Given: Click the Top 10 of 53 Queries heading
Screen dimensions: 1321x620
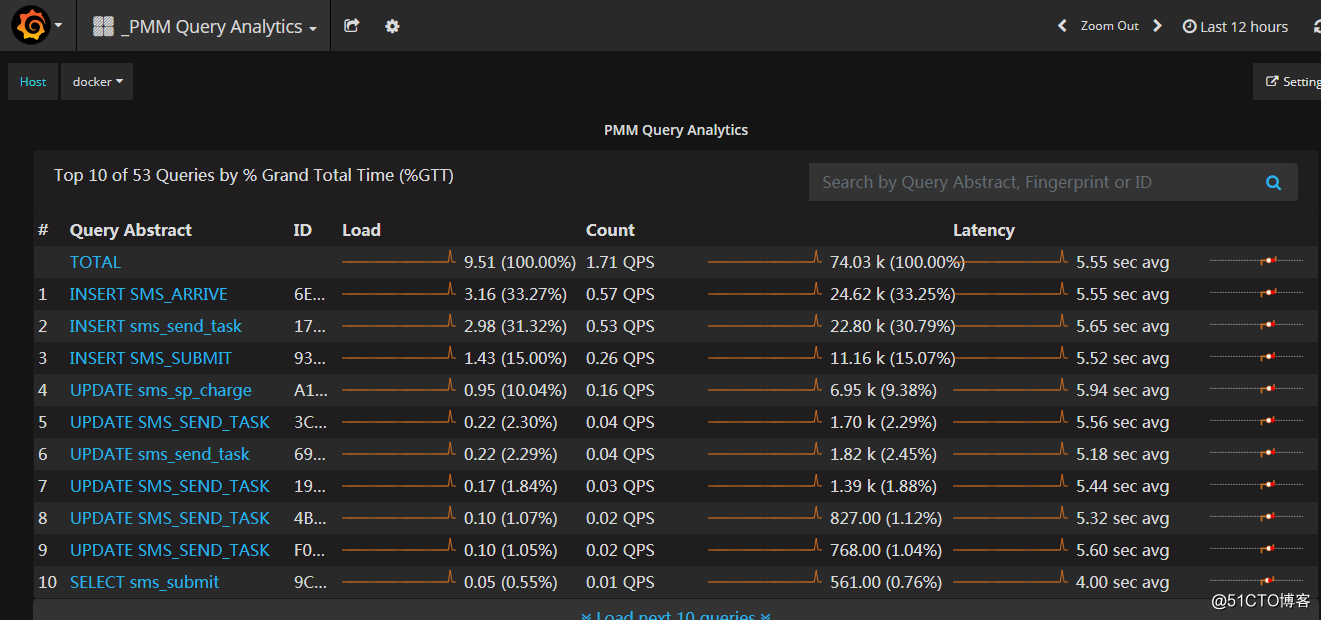Looking at the screenshot, I should click(254, 175).
